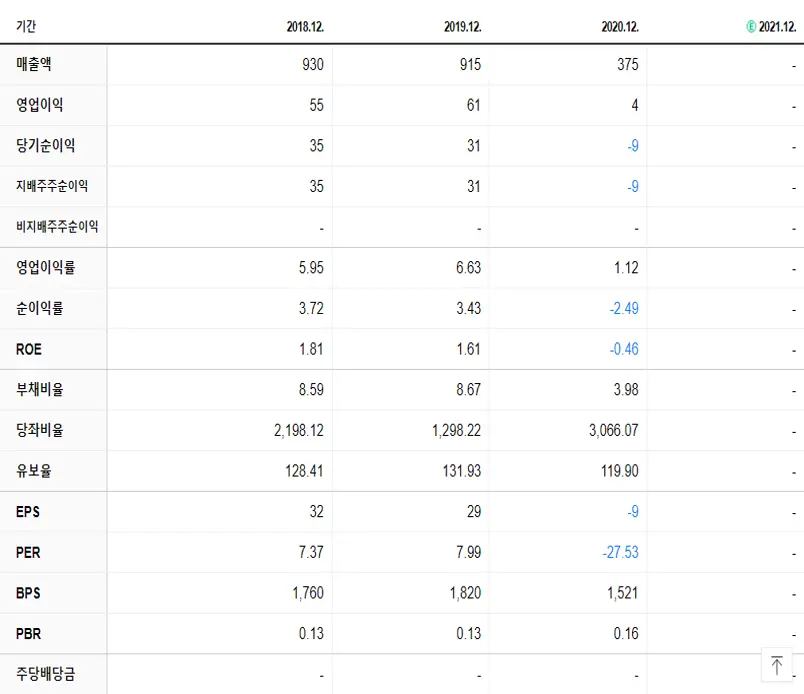Click the scroll-to-top arrow button
Screen dimensions: 804x694
777,664
